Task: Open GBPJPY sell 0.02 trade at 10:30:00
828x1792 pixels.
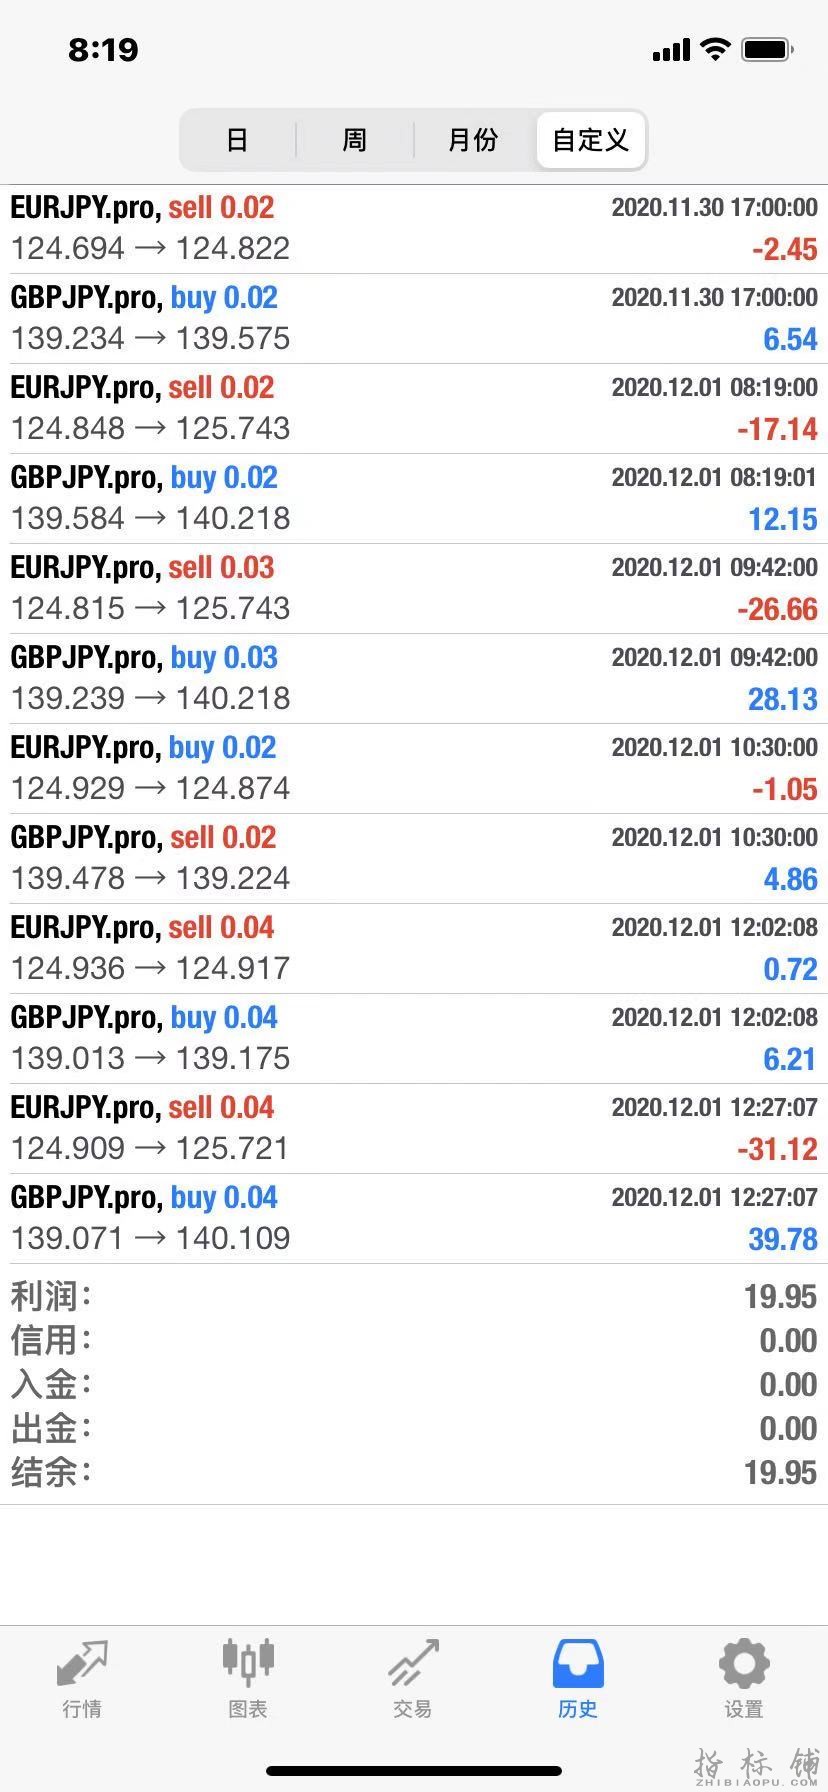Action: [x=414, y=859]
